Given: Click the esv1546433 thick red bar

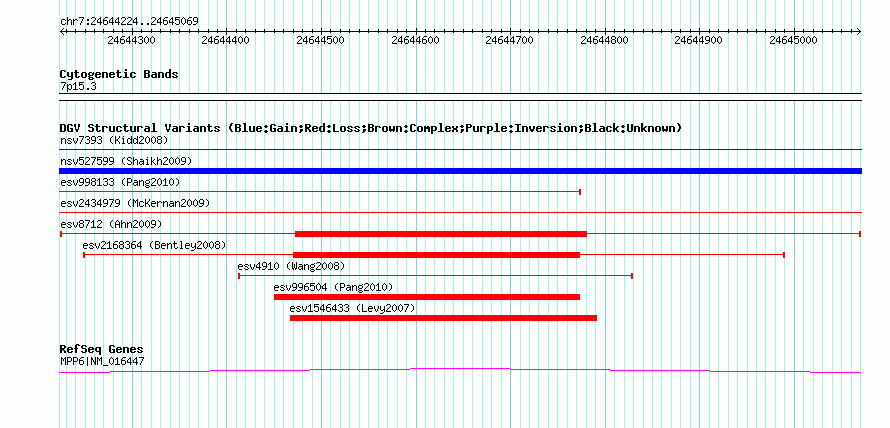Looking at the screenshot, I should pos(443,318).
